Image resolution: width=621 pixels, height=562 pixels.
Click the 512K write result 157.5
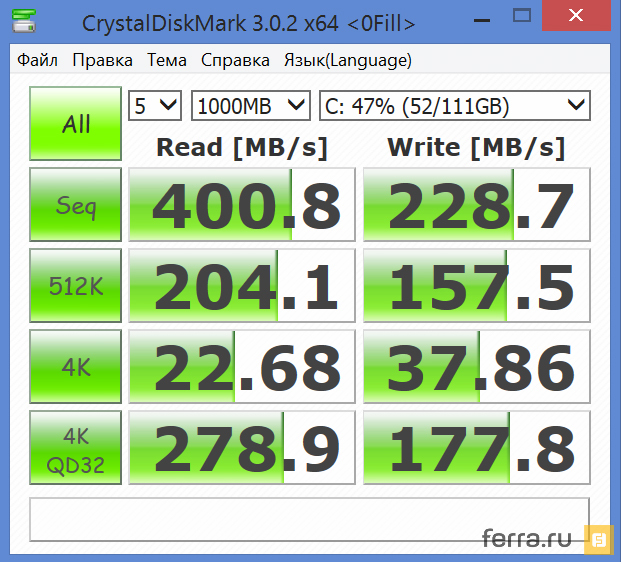click(477, 286)
